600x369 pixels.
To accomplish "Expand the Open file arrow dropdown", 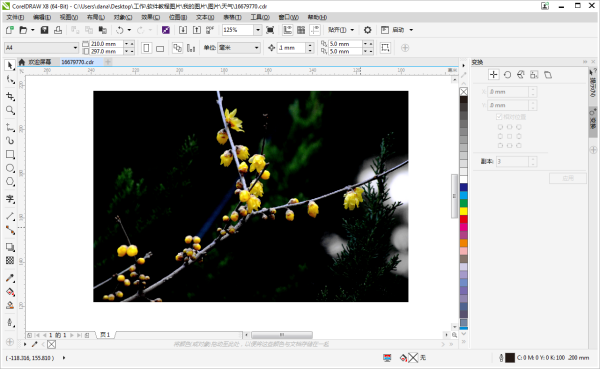I will (x=33, y=30).
